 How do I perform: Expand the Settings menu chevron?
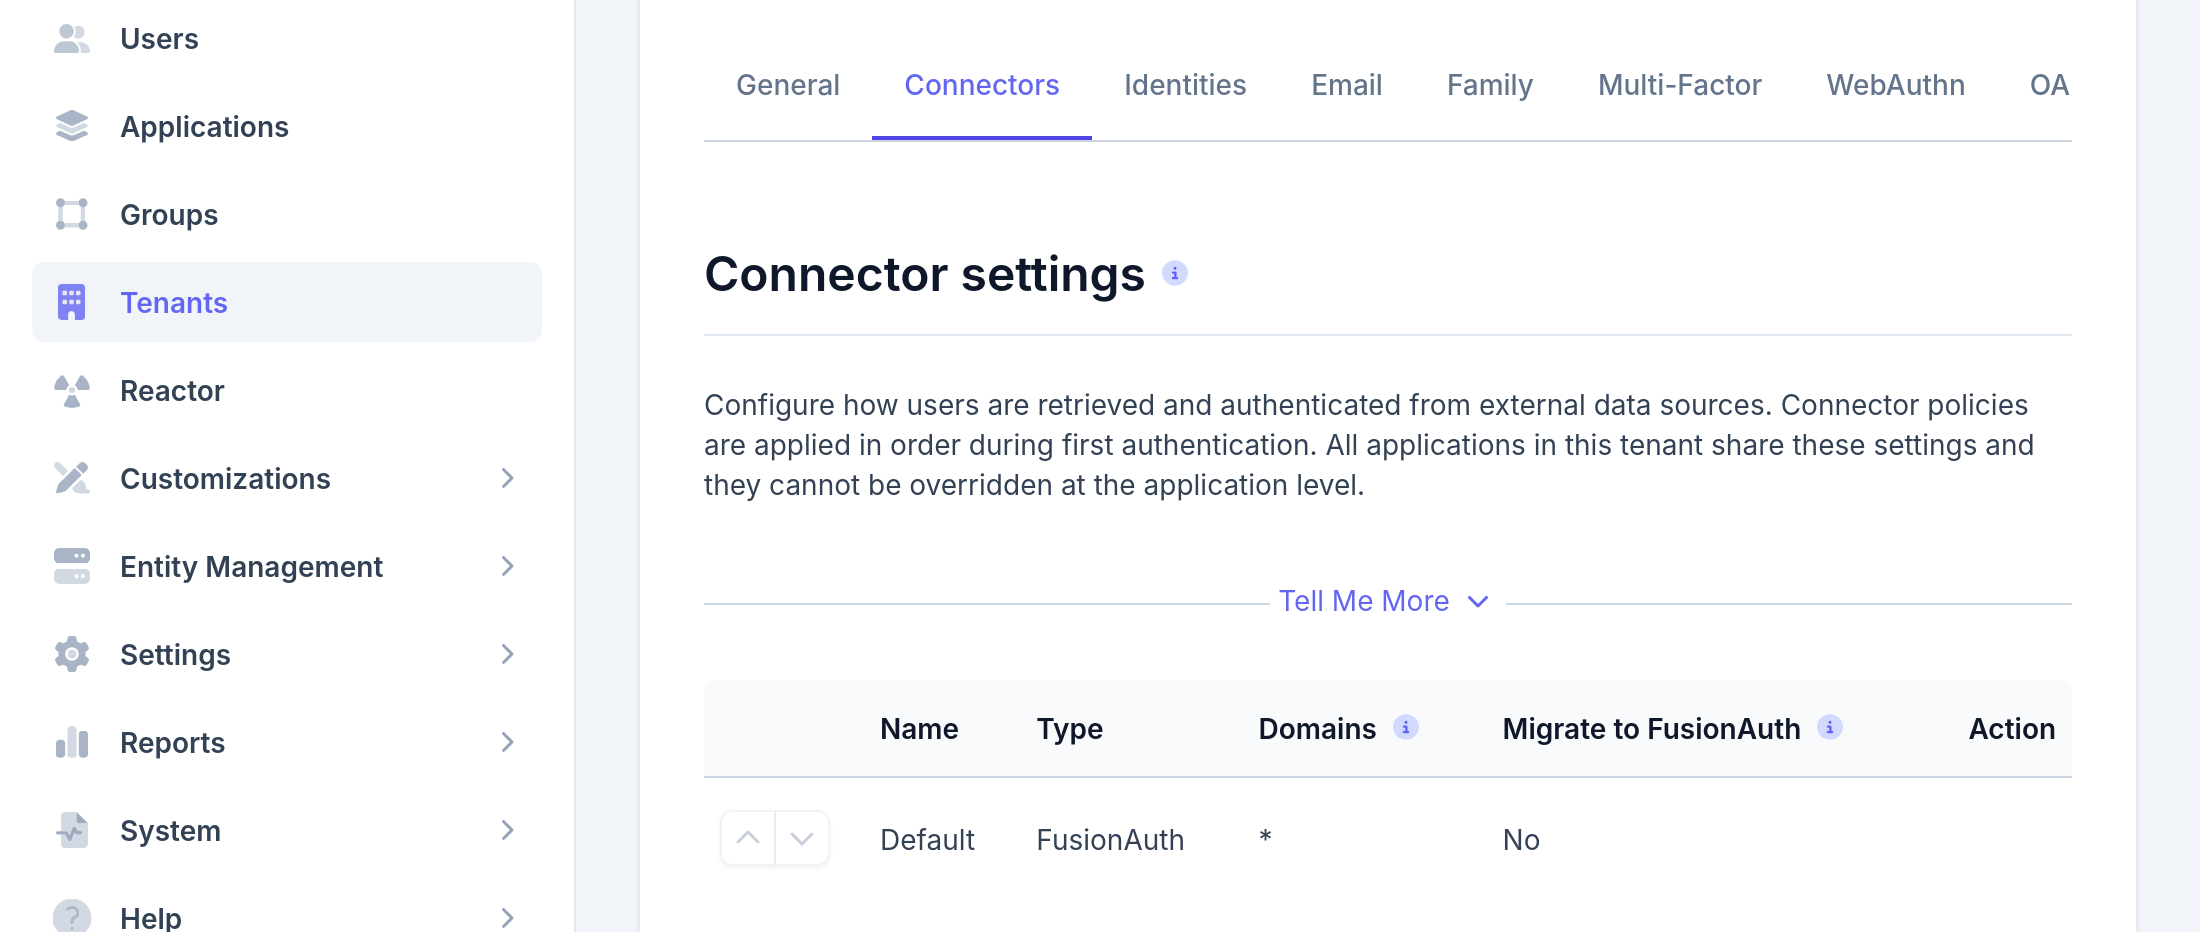(x=508, y=655)
